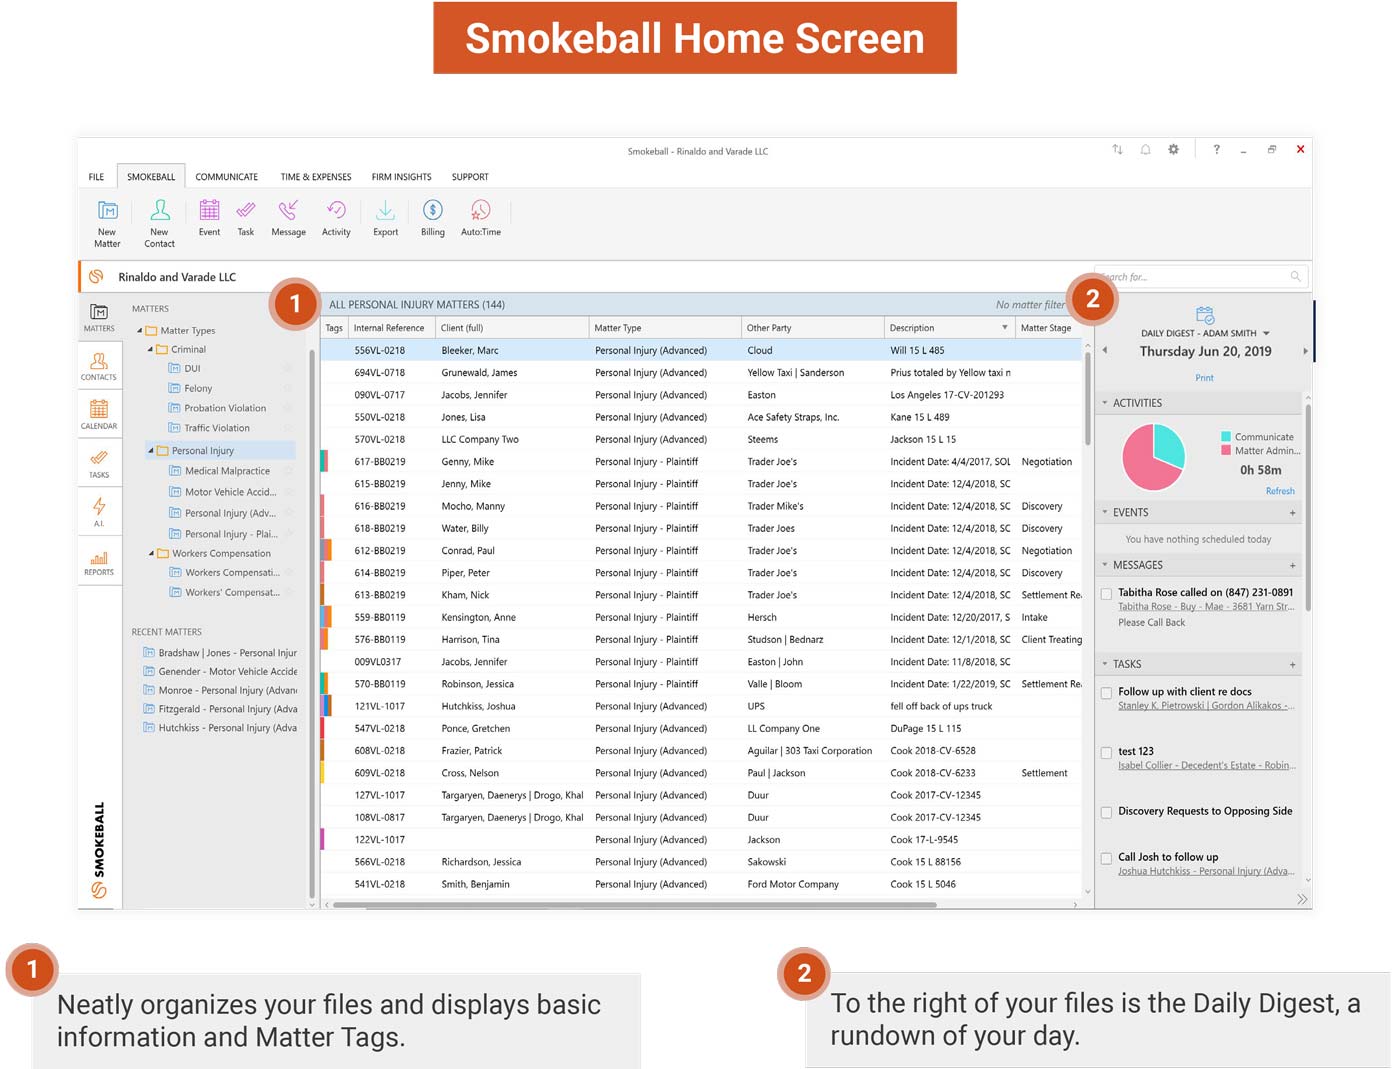Open the File menu
Image resolution: width=1400 pixels, height=1069 pixels.
click(x=96, y=177)
